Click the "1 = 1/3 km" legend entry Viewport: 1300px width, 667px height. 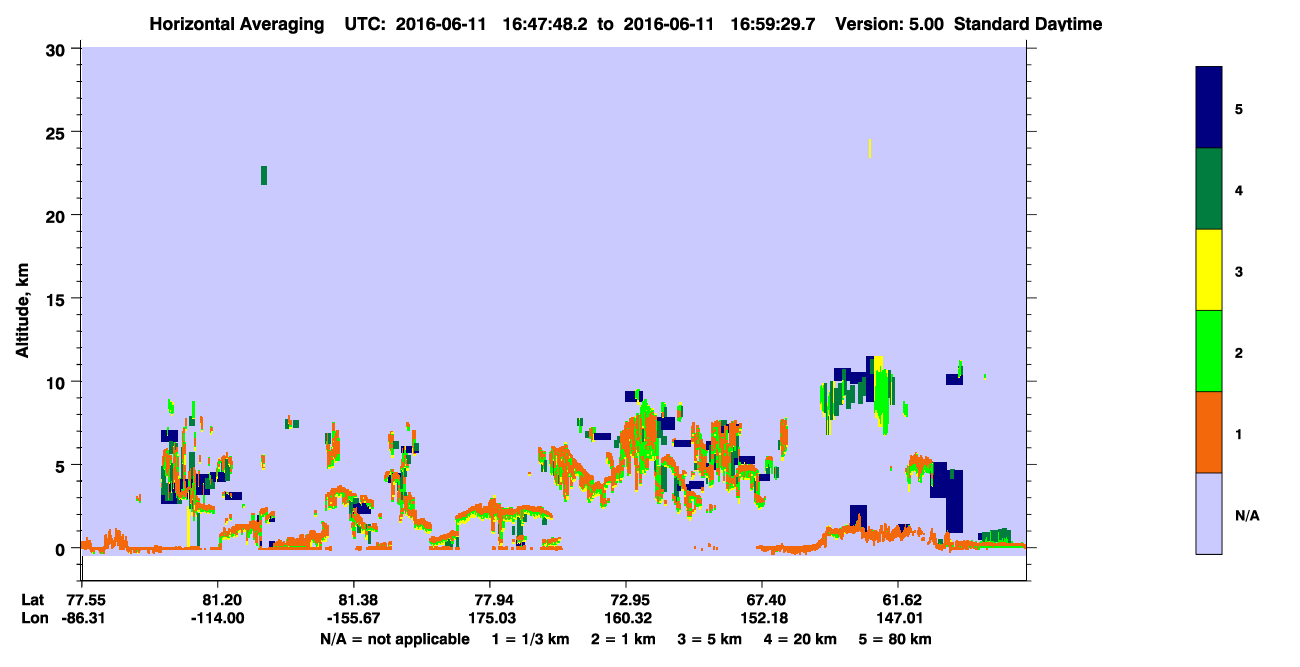(531, 639)
